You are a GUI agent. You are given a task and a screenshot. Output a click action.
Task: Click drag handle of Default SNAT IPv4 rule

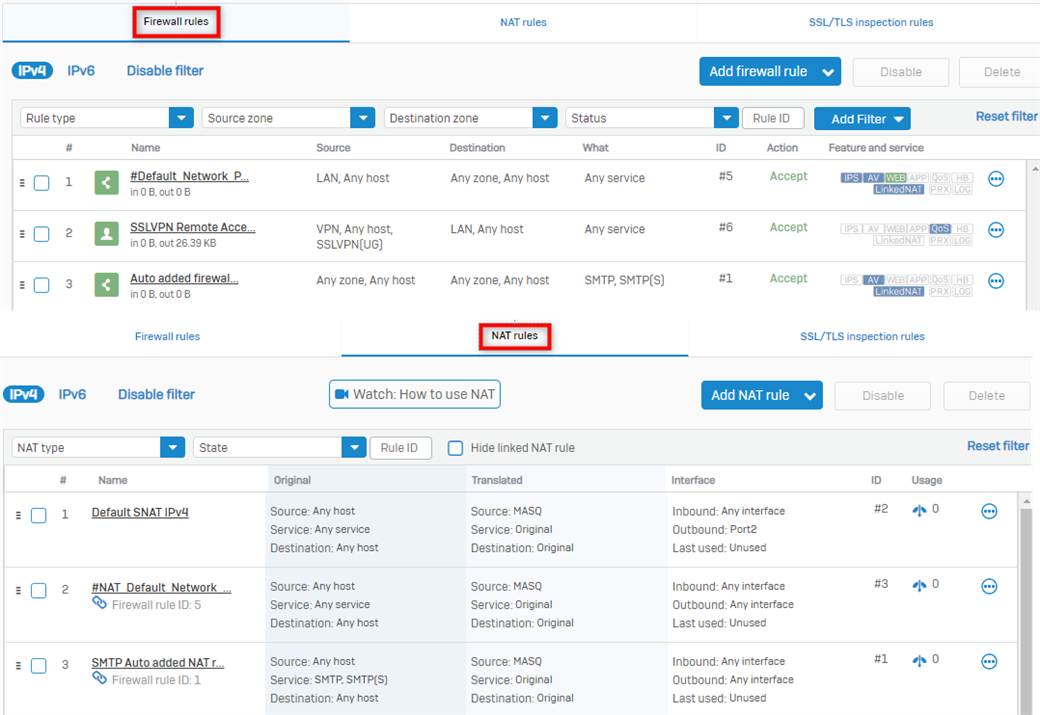[x=18, y=515]
